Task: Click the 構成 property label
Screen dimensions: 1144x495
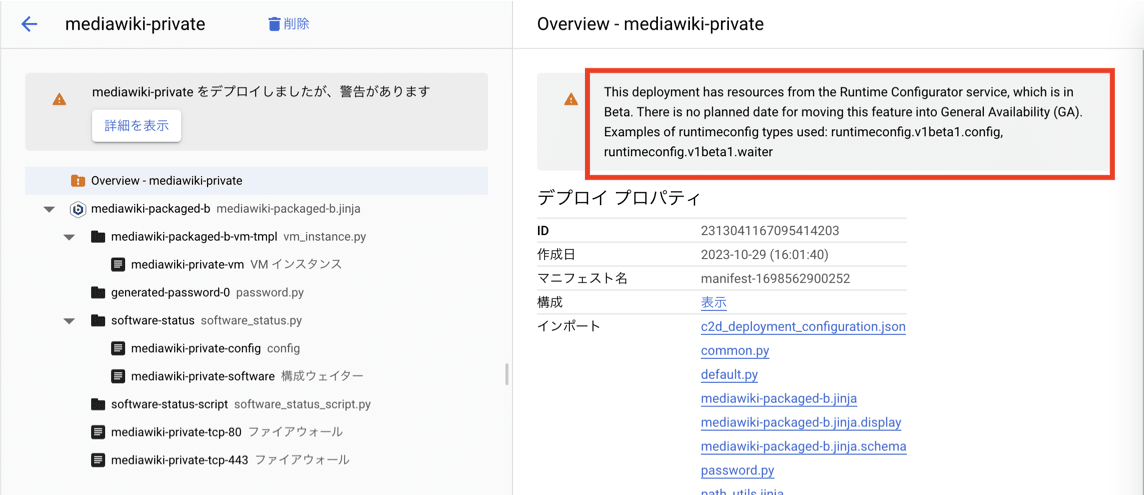Action: 549,302
